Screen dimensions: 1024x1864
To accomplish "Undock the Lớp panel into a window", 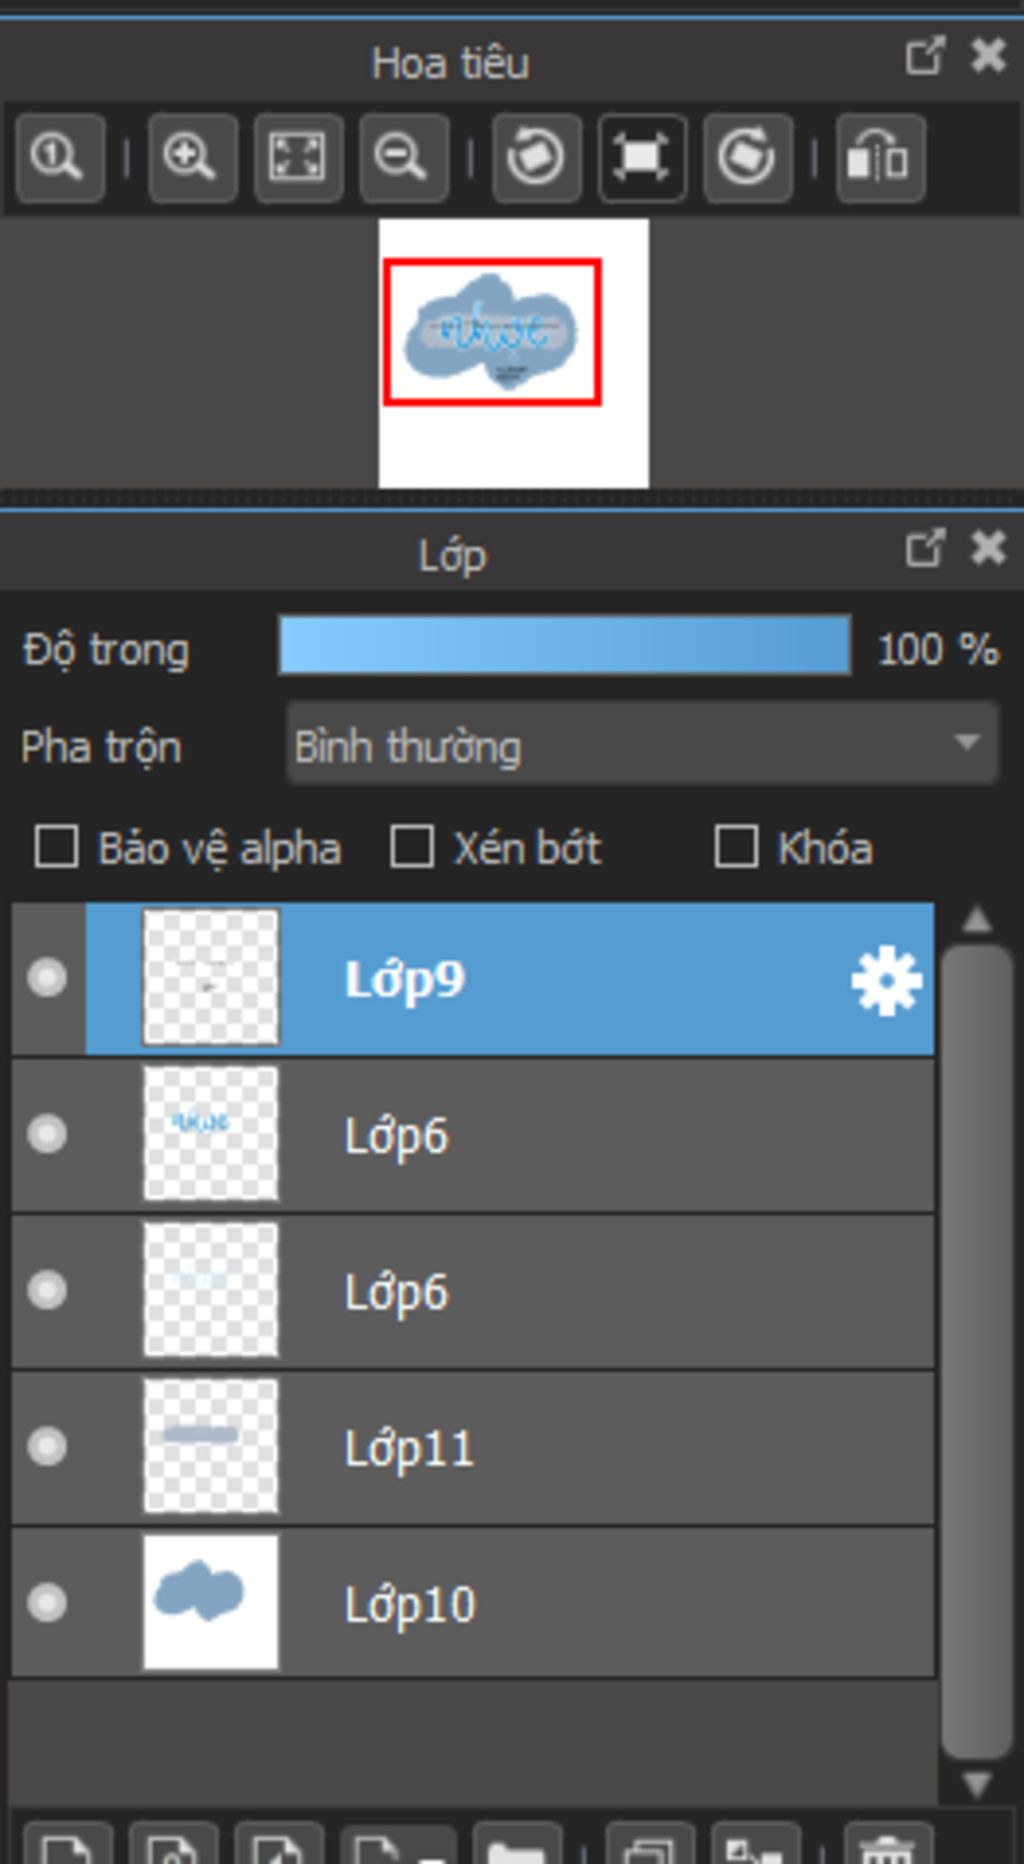I will [x=924, y=548].
